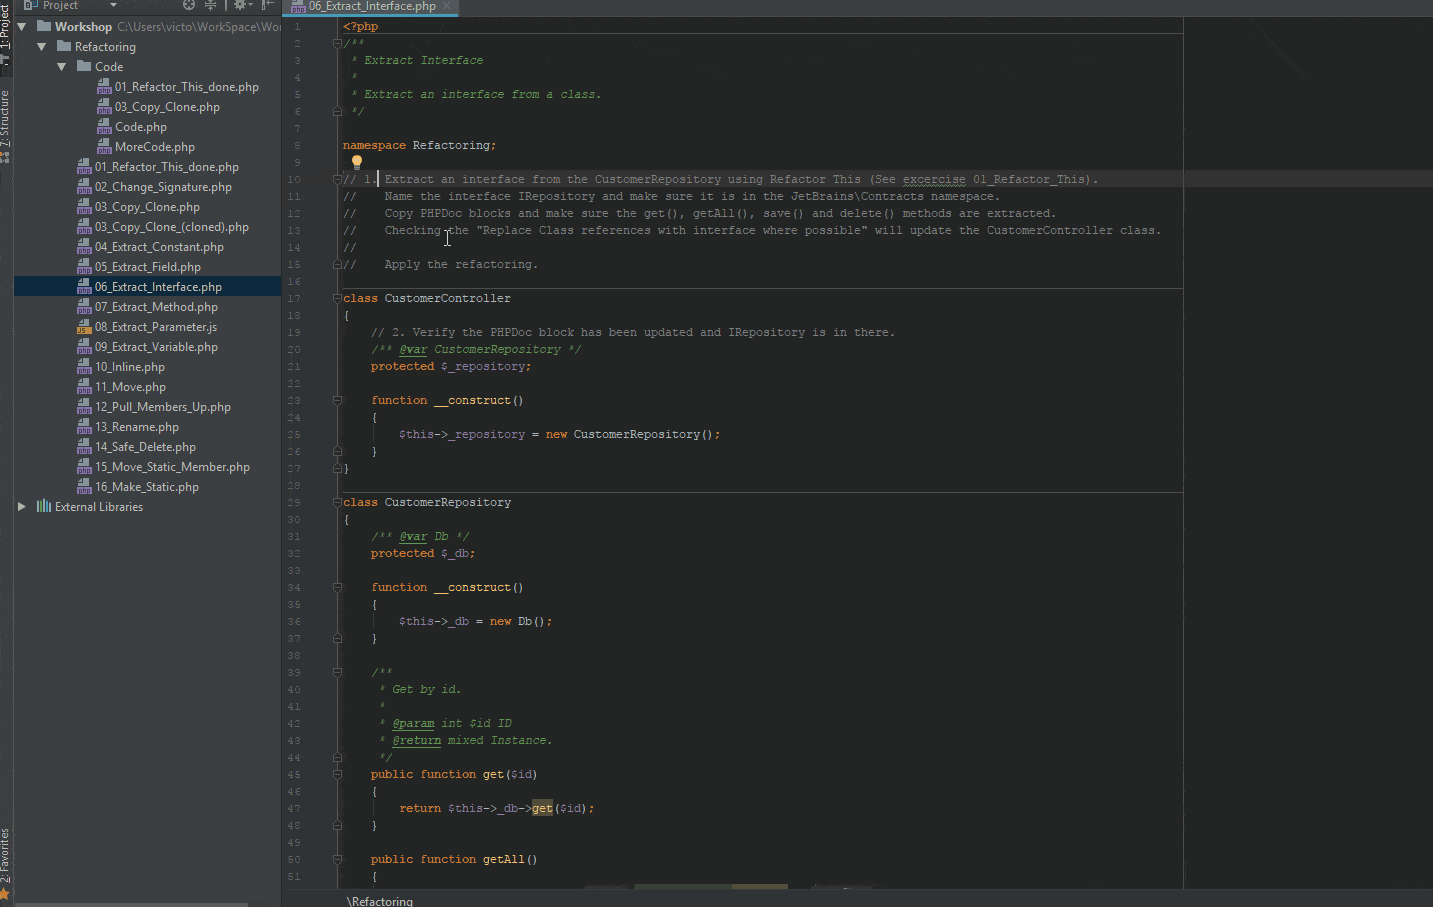Expand the External Libraries node
This screenshot has height=907, width=1433.
[x=22, y=506]
